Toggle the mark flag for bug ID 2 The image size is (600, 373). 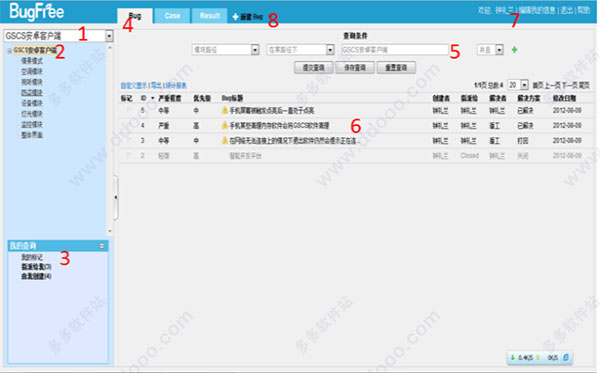pos(129,155)
